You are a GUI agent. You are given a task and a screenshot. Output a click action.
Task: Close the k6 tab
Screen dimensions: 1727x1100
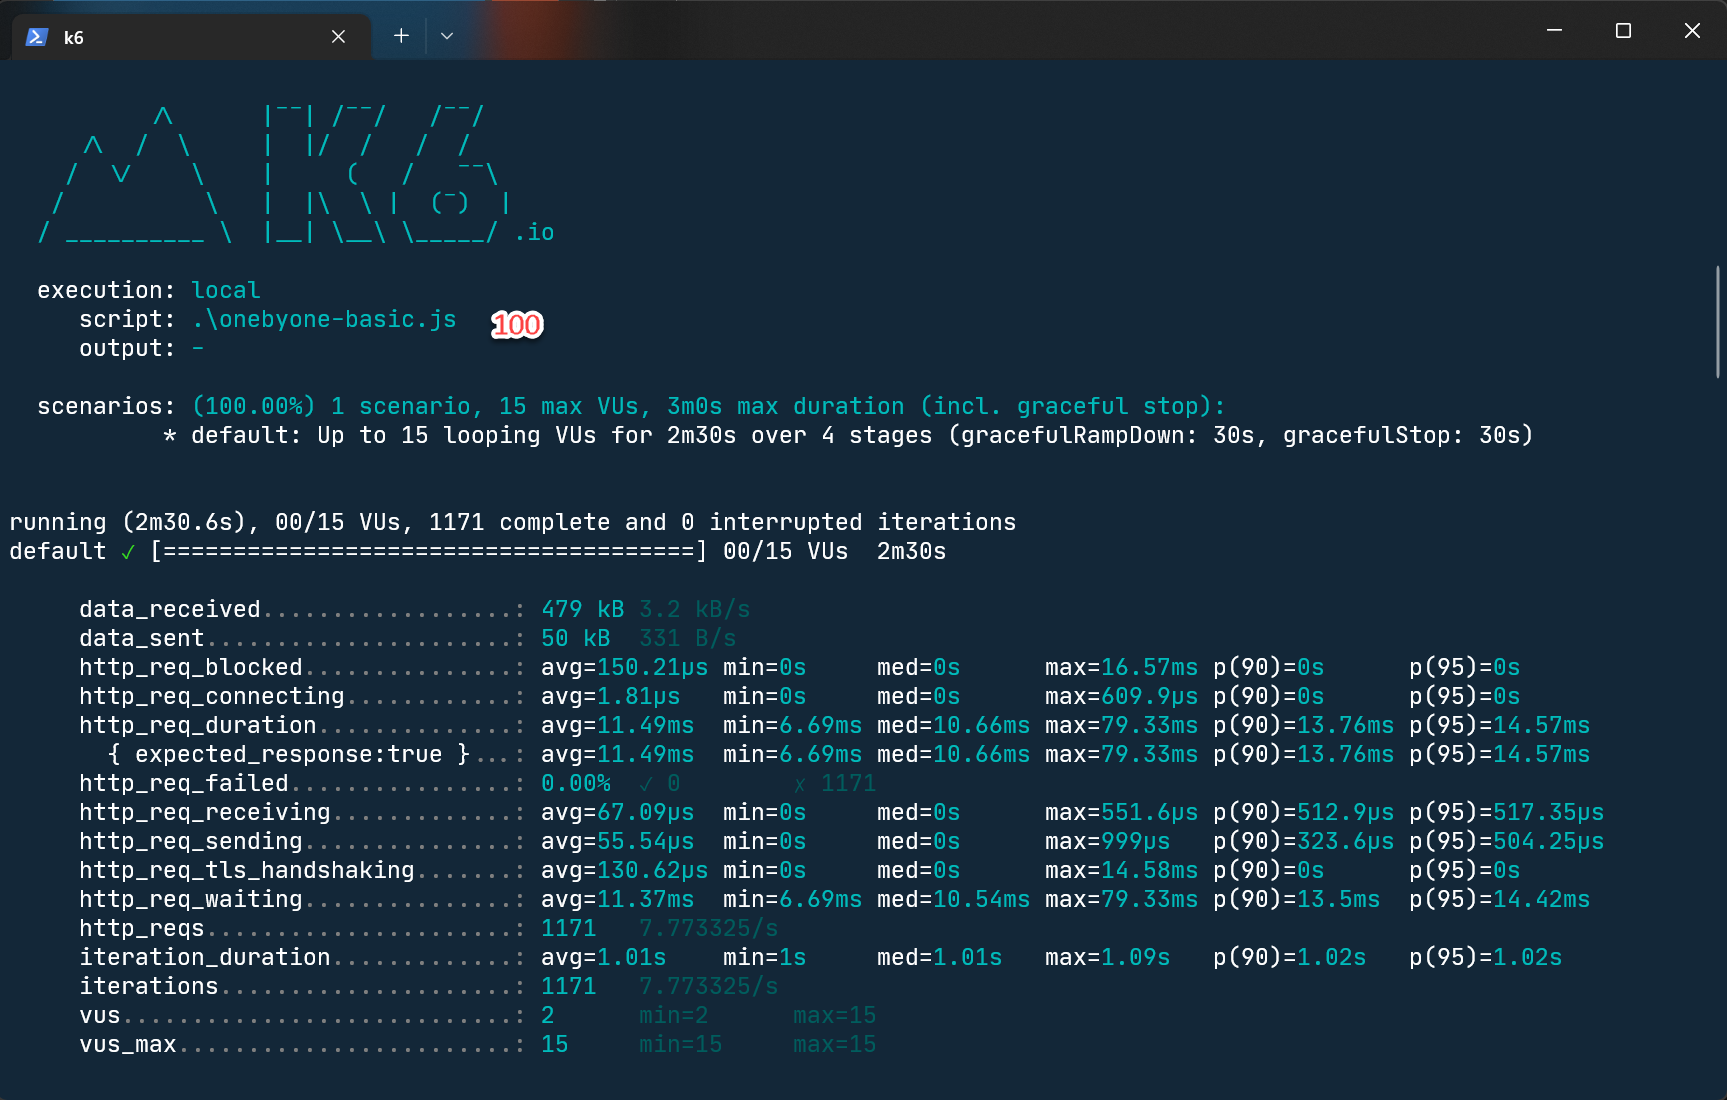(338, 37)
